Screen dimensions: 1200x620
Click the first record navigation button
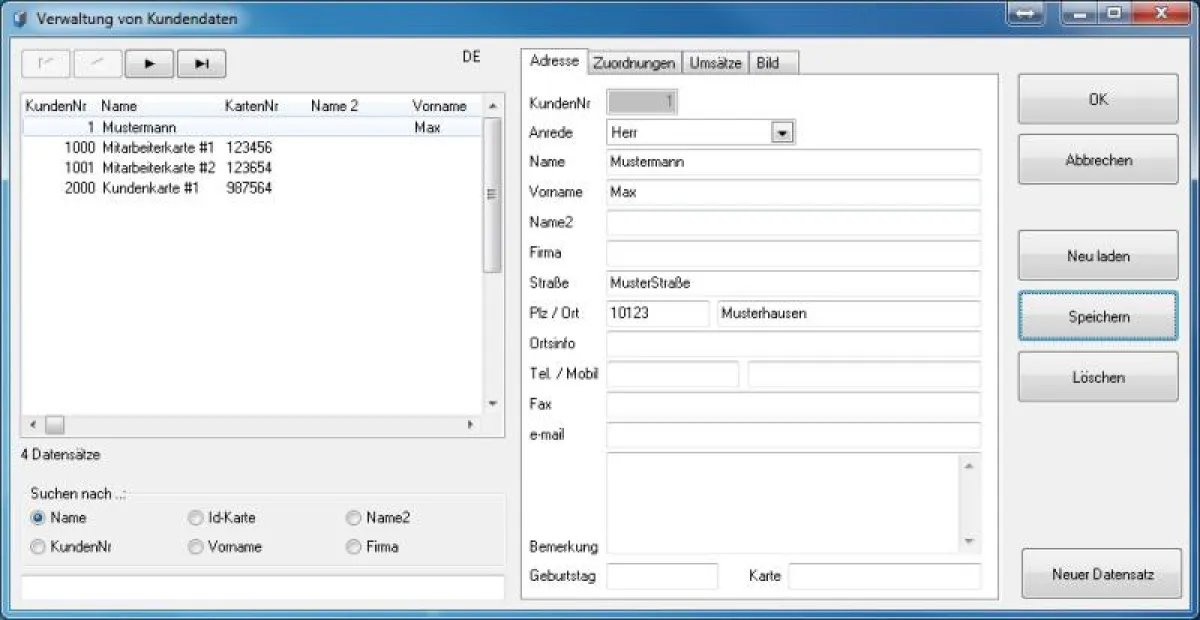point(46,64)
